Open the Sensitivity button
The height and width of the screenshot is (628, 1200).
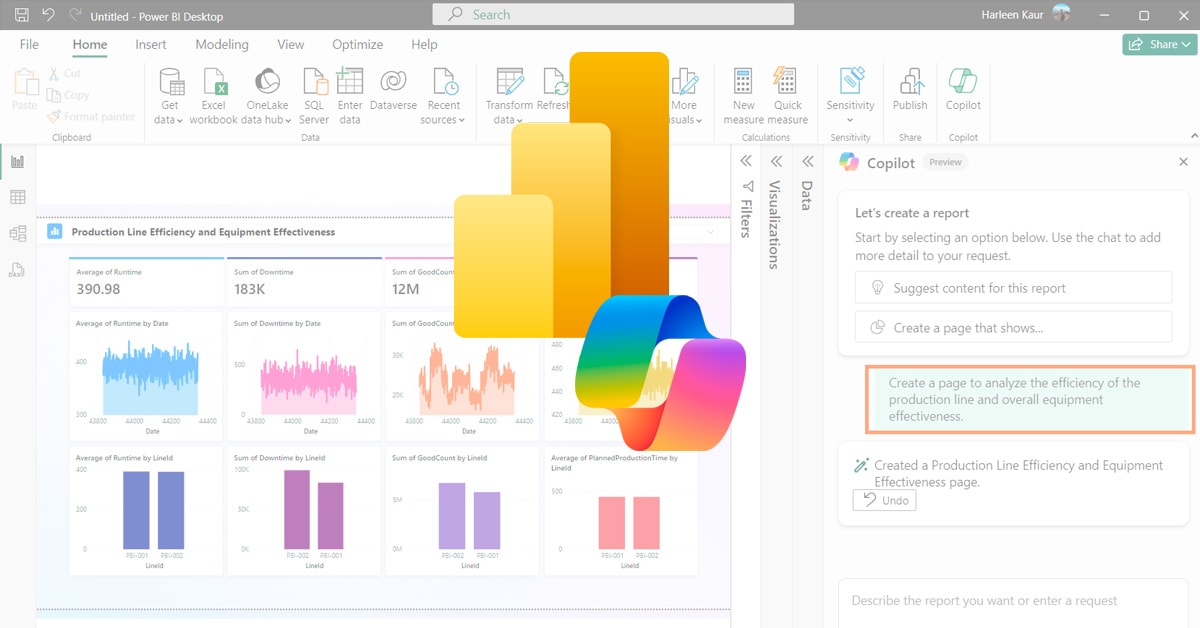(850, 96)
